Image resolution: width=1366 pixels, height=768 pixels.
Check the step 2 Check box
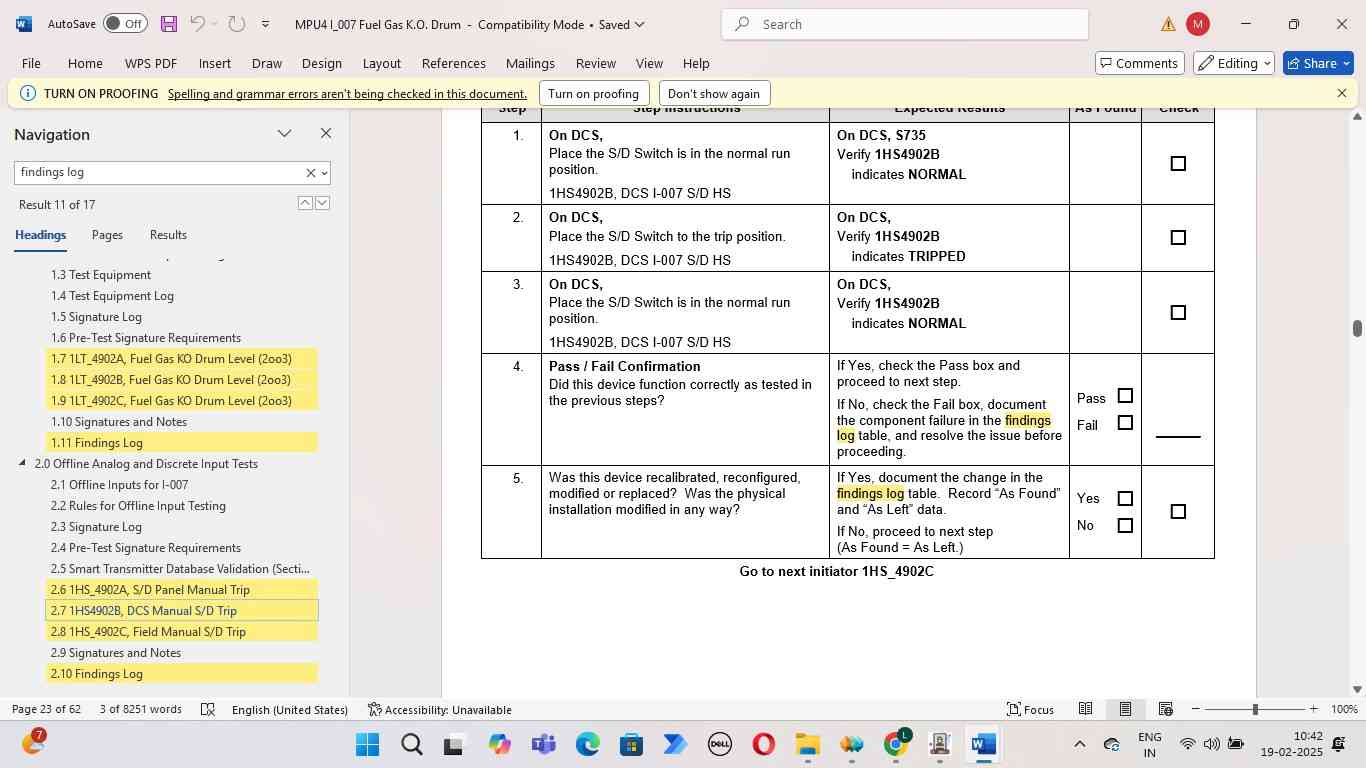click(1178, 238)
